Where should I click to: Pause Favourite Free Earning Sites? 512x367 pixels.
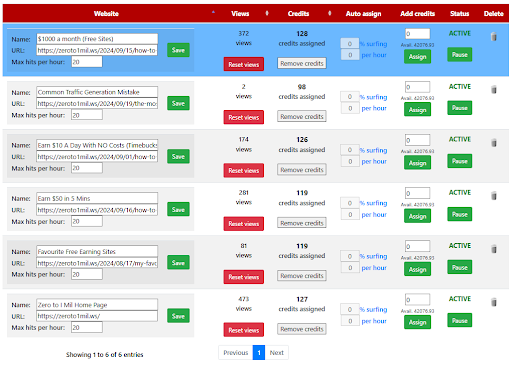459,267
